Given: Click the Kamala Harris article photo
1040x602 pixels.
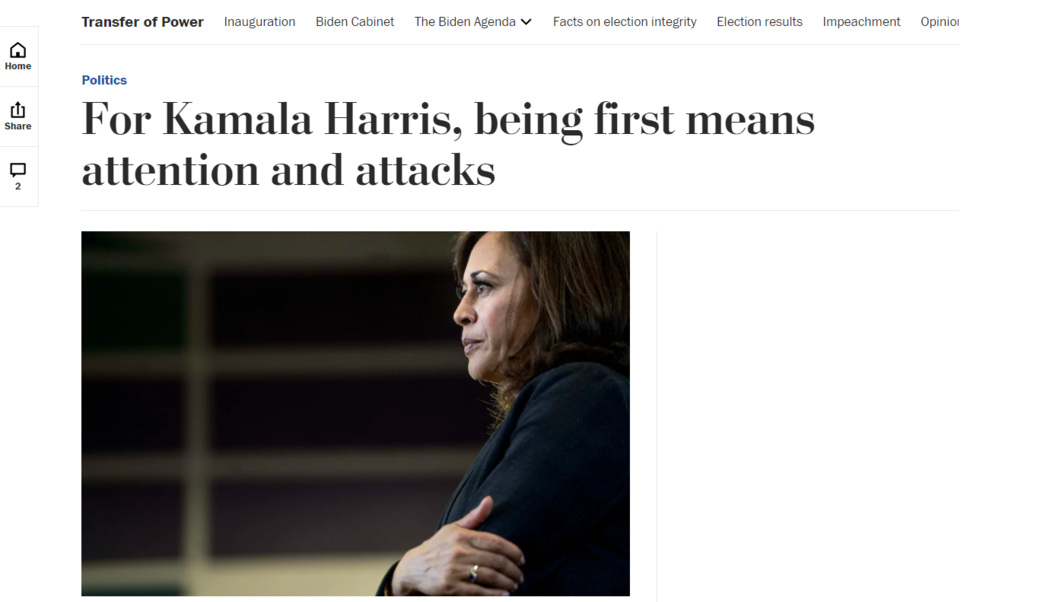Looking at the screenshot, I should (x=356, y=414).
